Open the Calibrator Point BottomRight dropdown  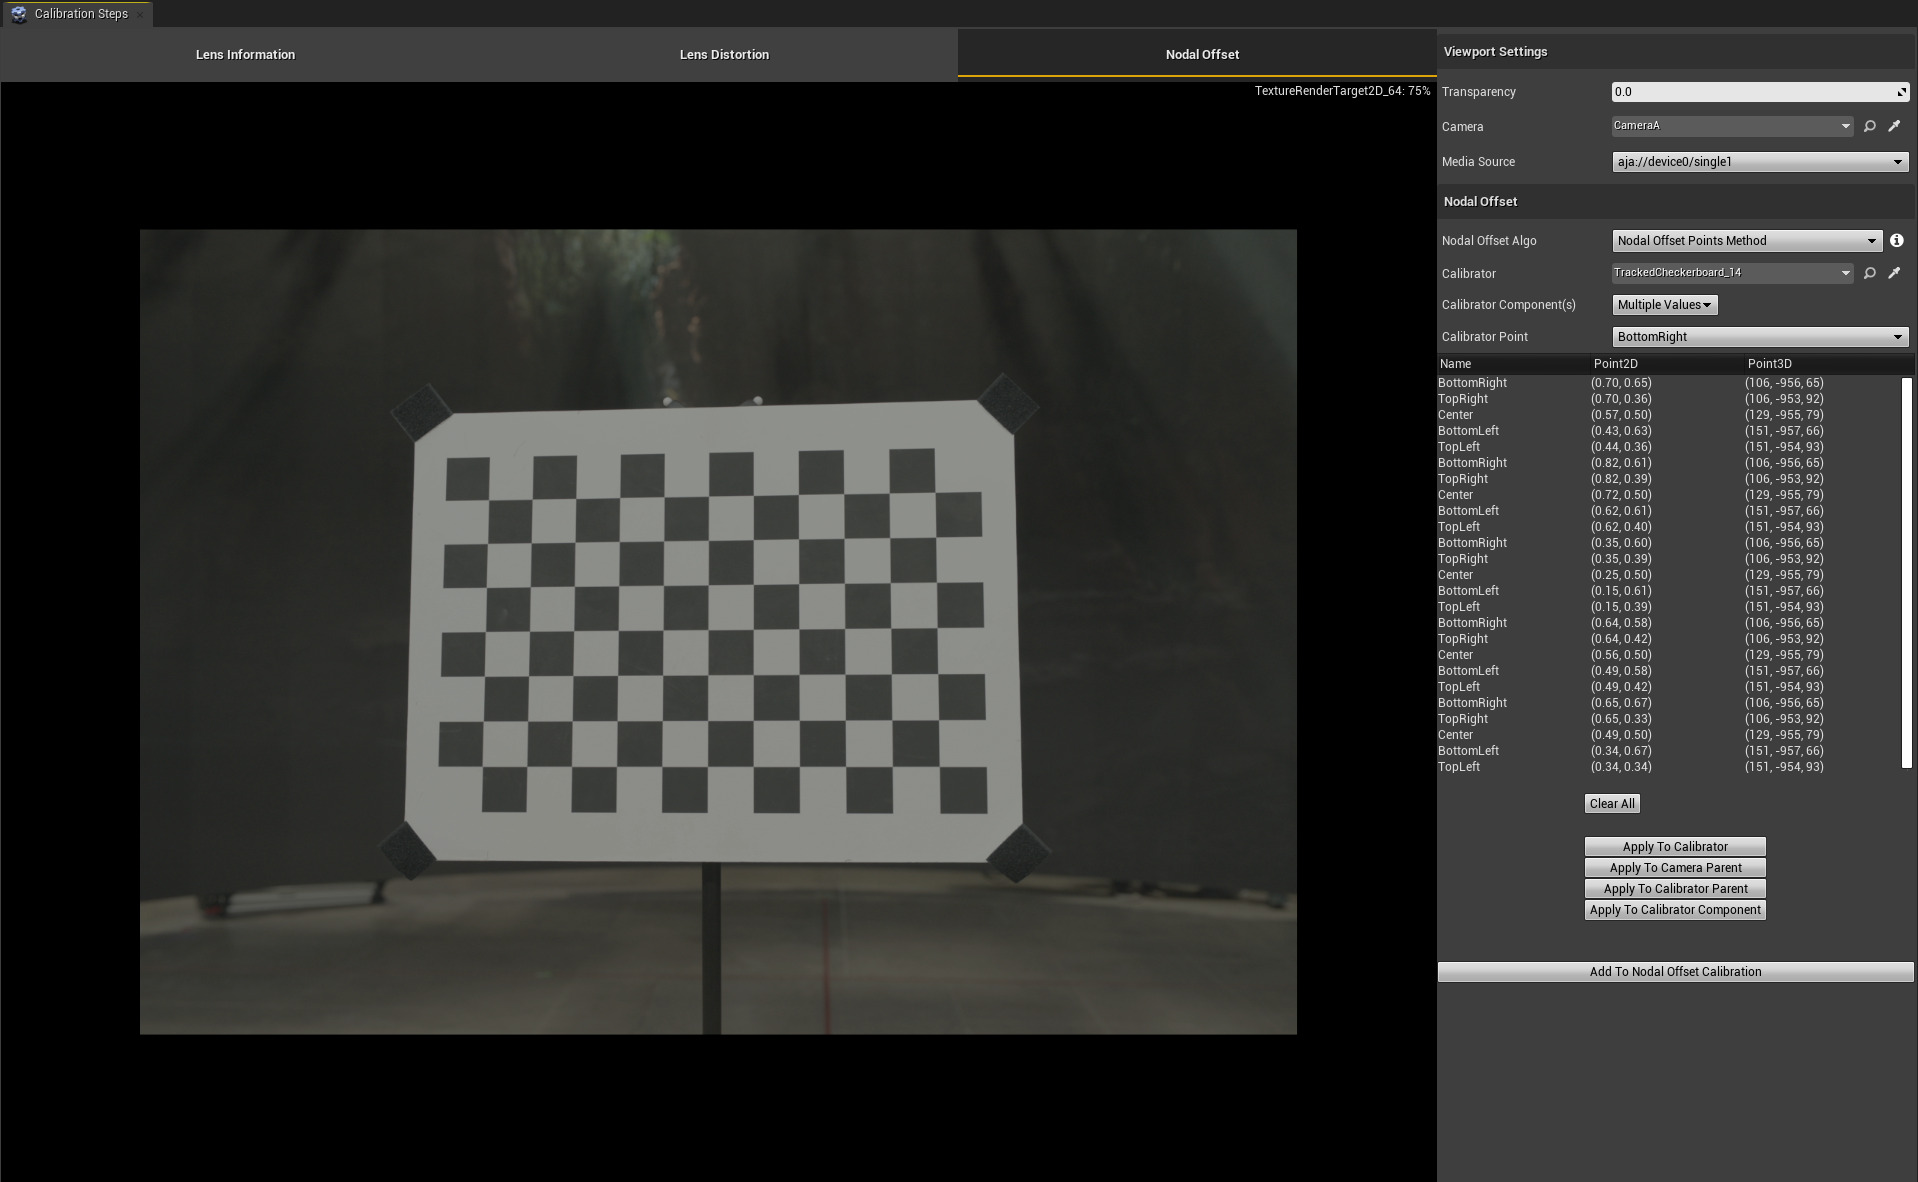(x=1759, y=337)
